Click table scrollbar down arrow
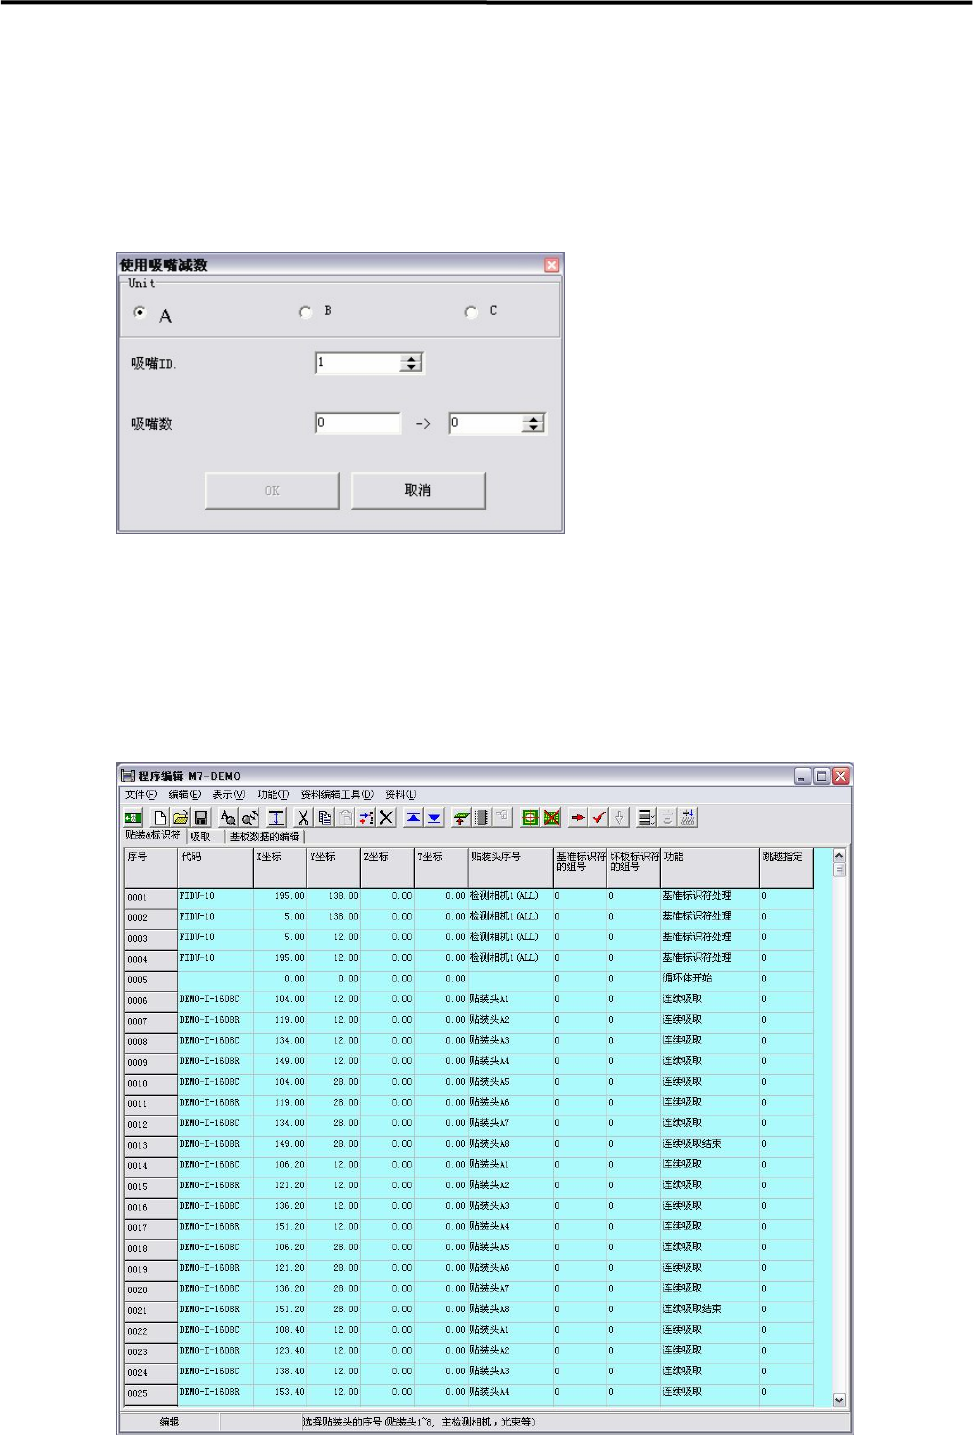Viewport: 973px width, 1435px height. point(839,1400)
